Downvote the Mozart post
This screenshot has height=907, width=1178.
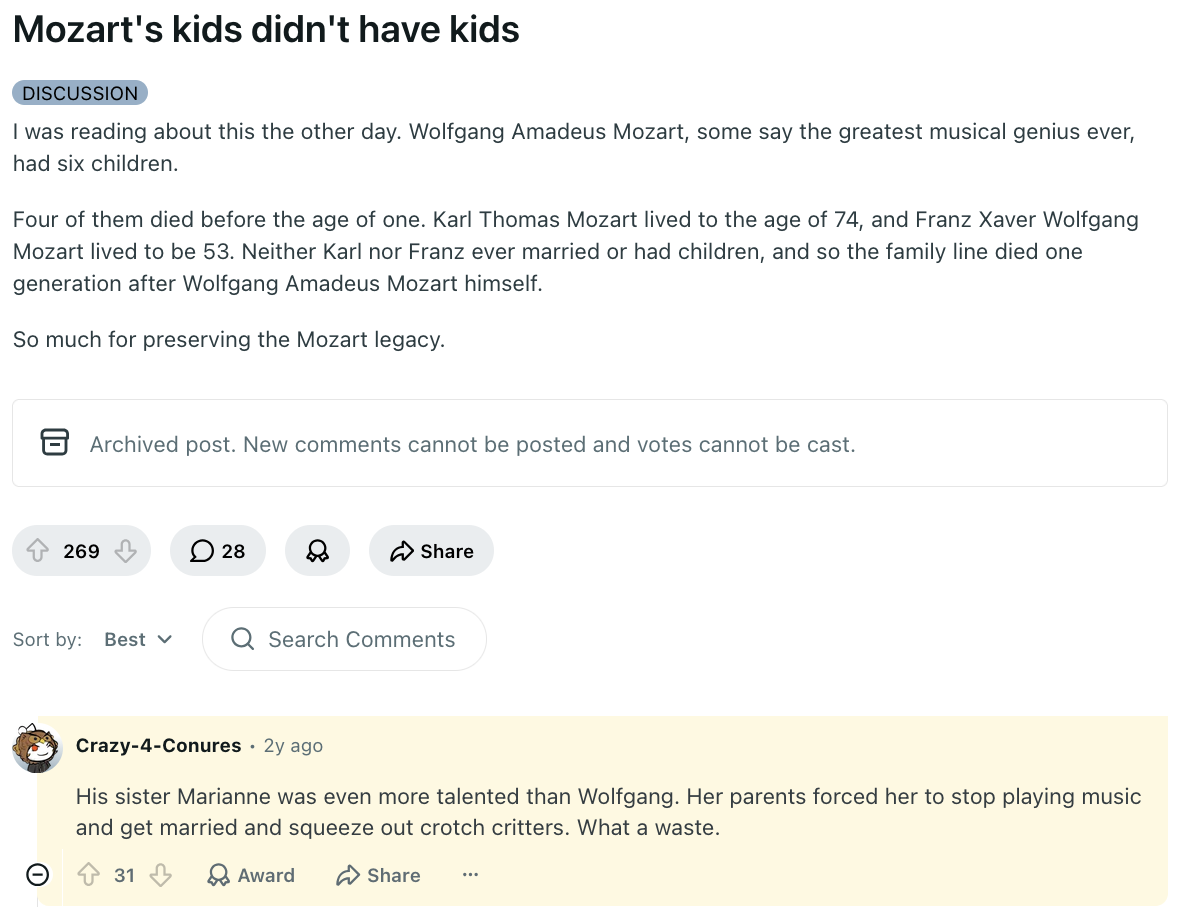coord(125,551)
